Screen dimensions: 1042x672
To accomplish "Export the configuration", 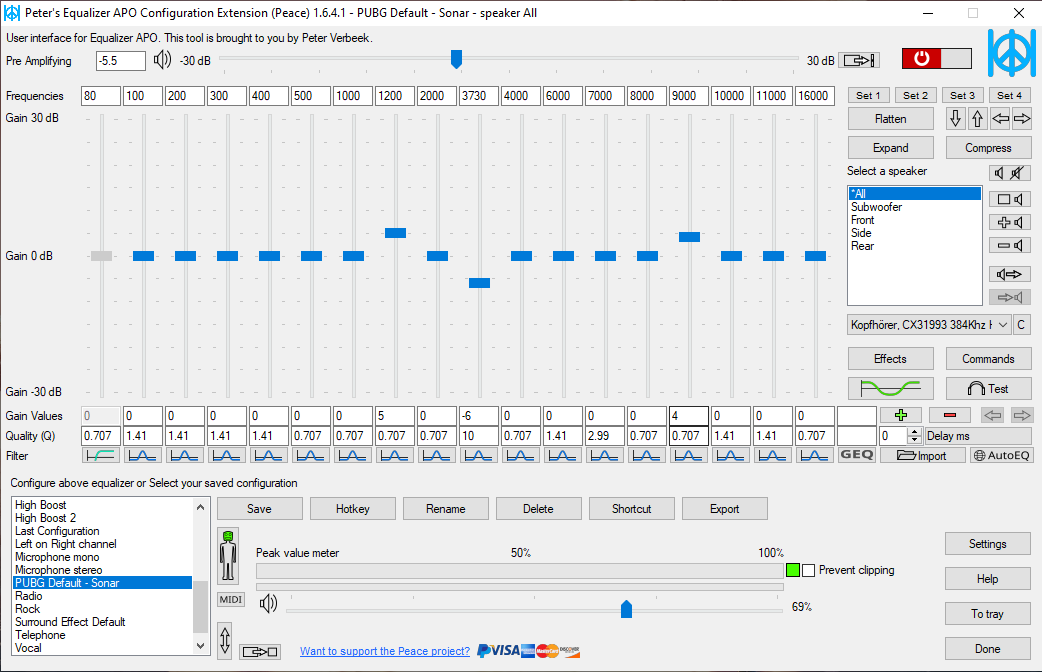I will [724, 508].
